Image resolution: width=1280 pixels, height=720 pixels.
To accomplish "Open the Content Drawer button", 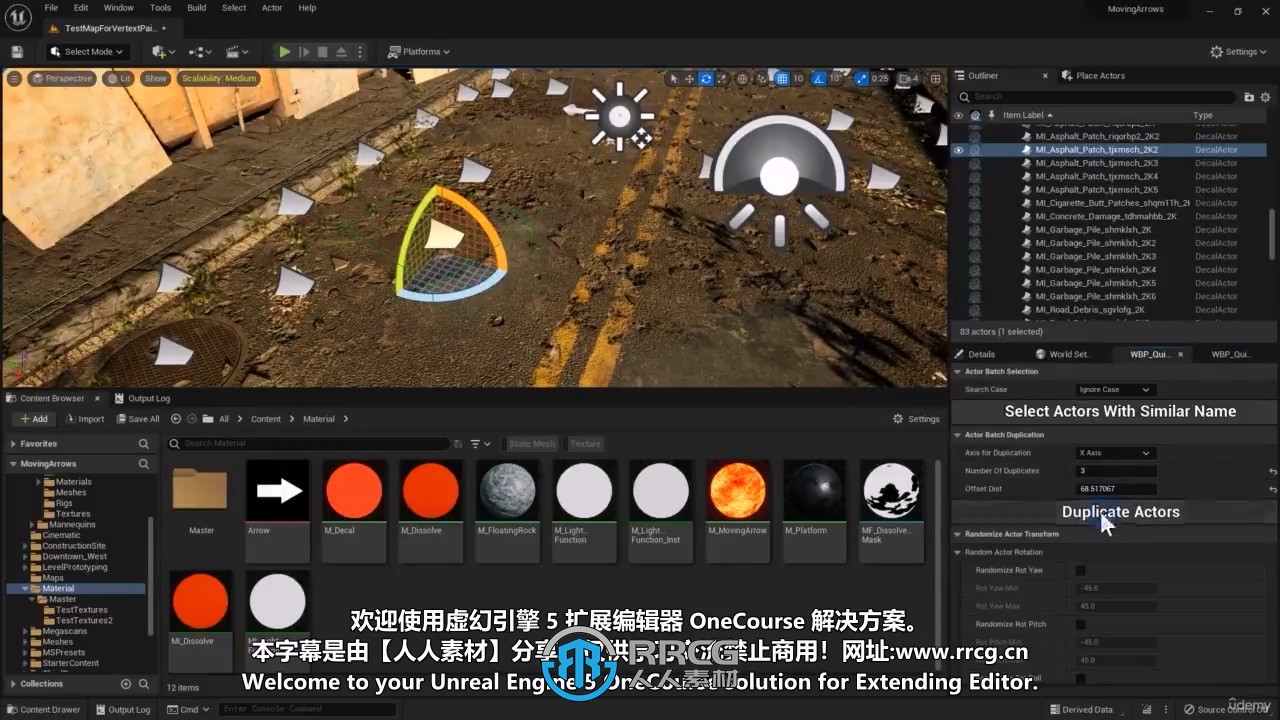I will [43, 709].
